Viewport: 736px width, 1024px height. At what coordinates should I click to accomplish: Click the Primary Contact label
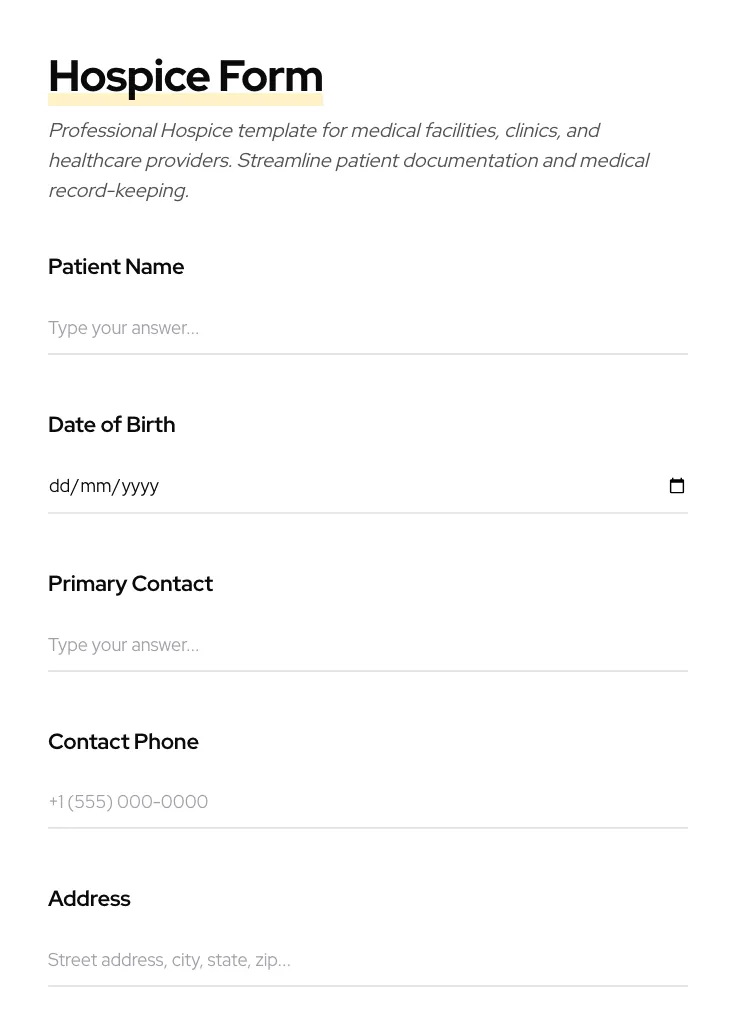130,584
